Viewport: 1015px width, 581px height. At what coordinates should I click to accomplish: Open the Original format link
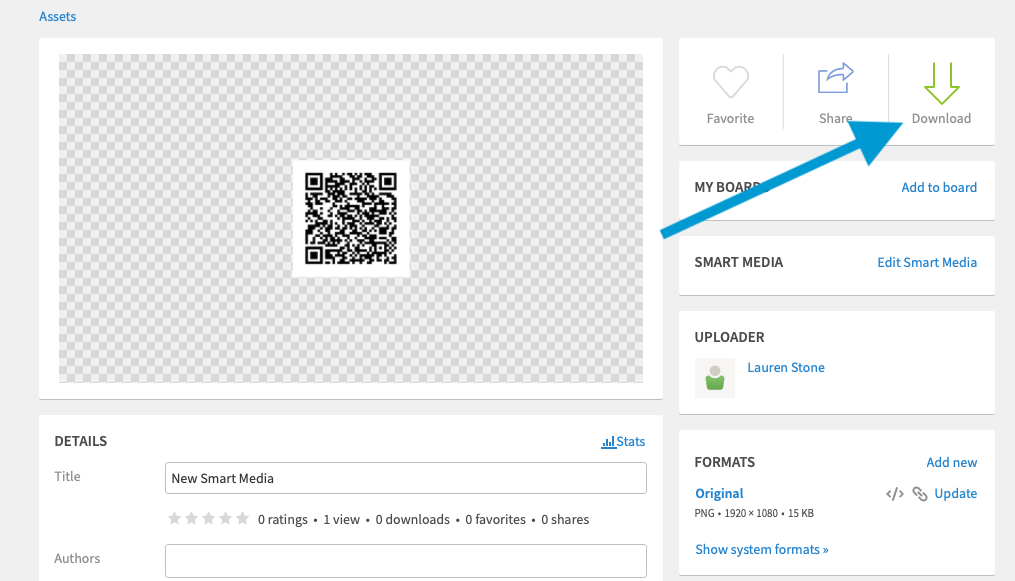(719, 494)
